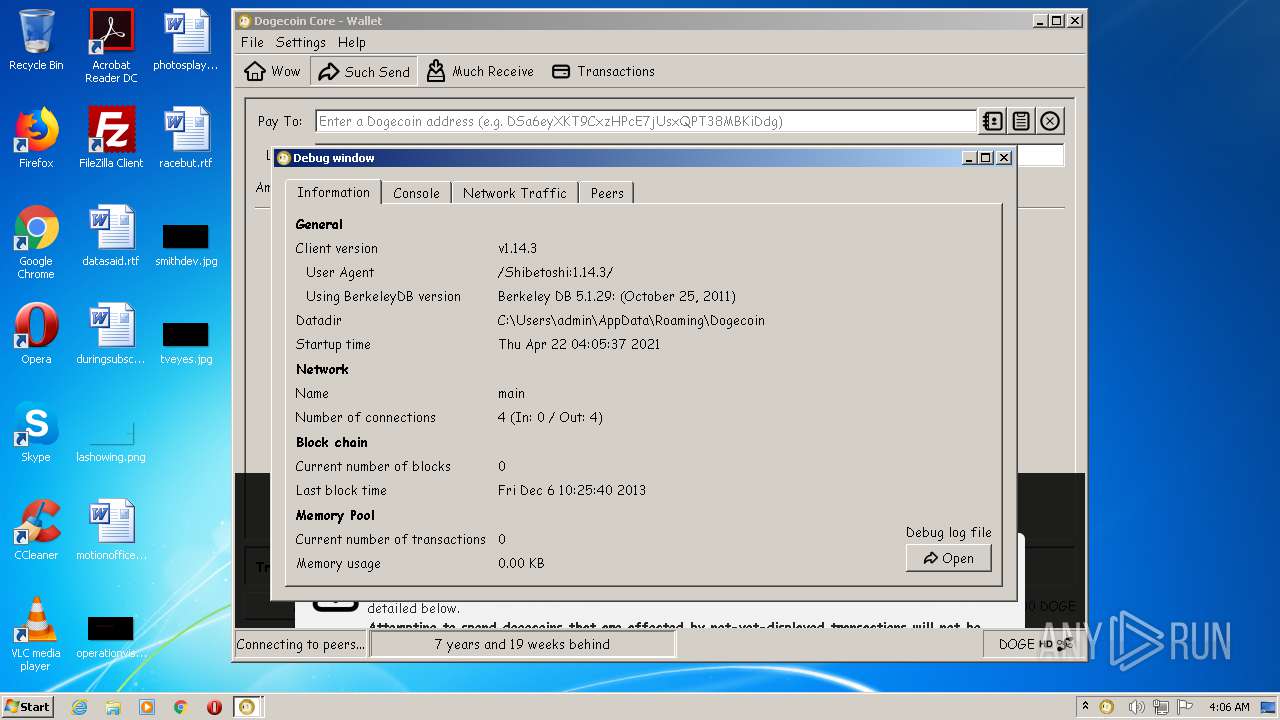Launch Firefox from desktop

tap(36, 138)
